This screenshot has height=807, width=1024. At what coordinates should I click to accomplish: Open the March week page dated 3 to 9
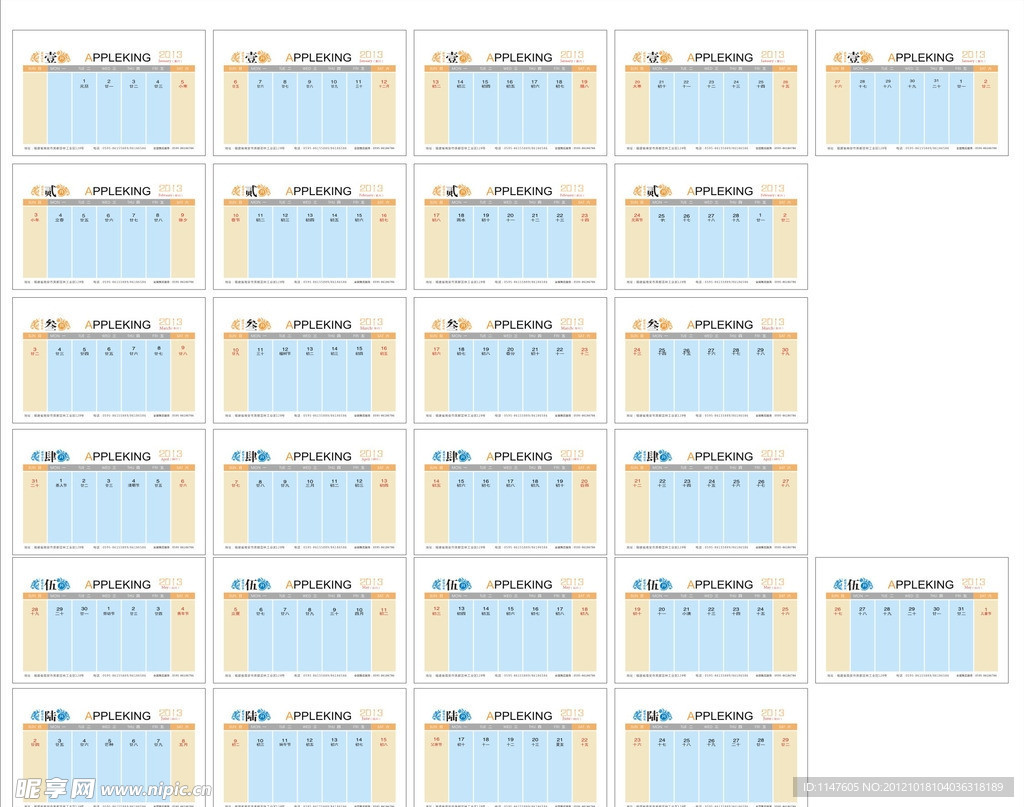coord(109,360)
